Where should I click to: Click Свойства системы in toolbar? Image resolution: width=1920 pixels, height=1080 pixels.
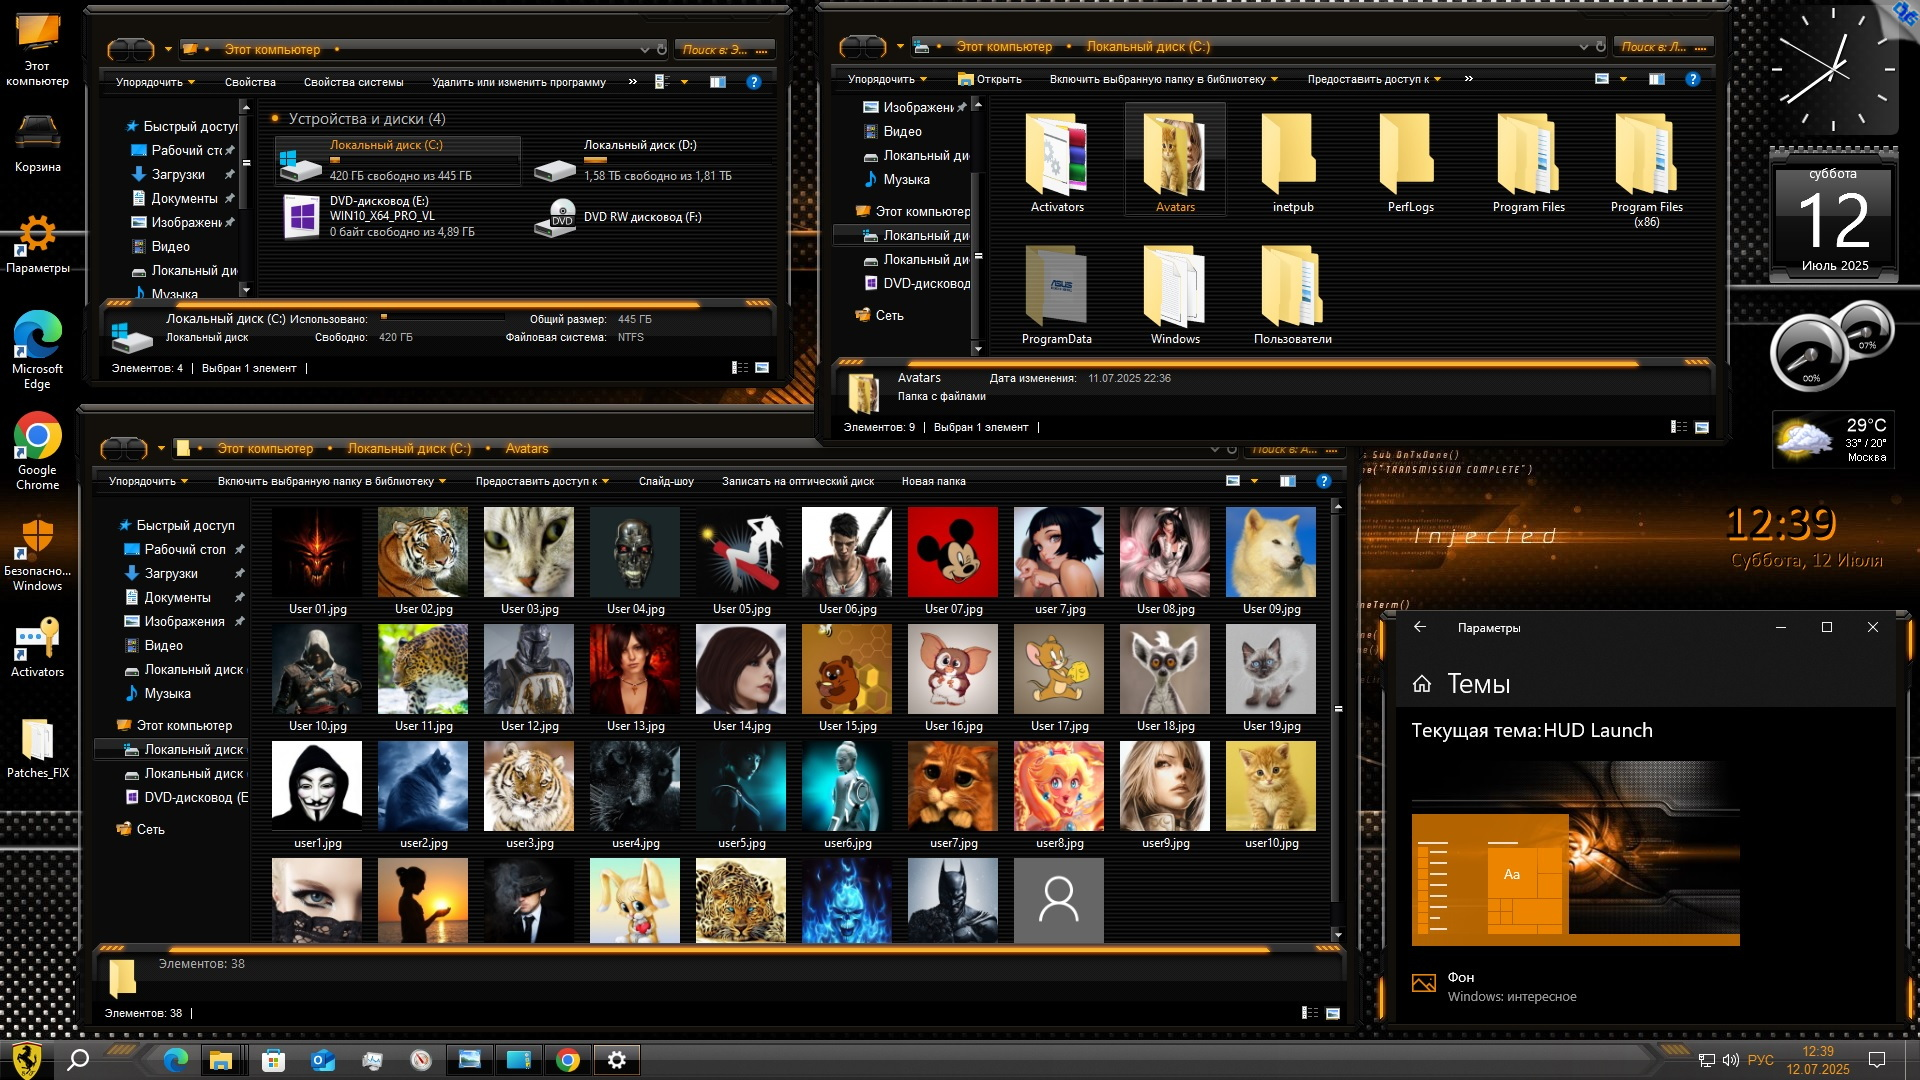tap(353, 82)
